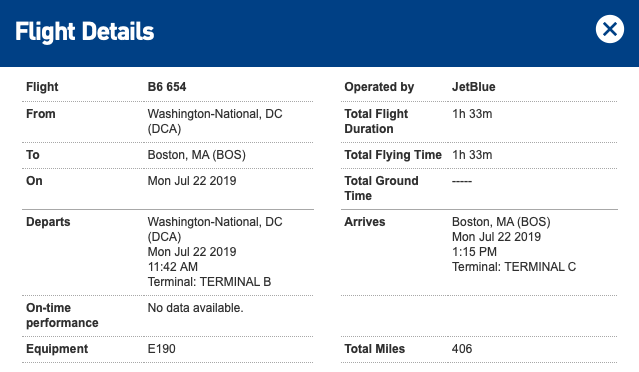639x372 pixels.
Task: Click the Arrives label
Action: 365,222
